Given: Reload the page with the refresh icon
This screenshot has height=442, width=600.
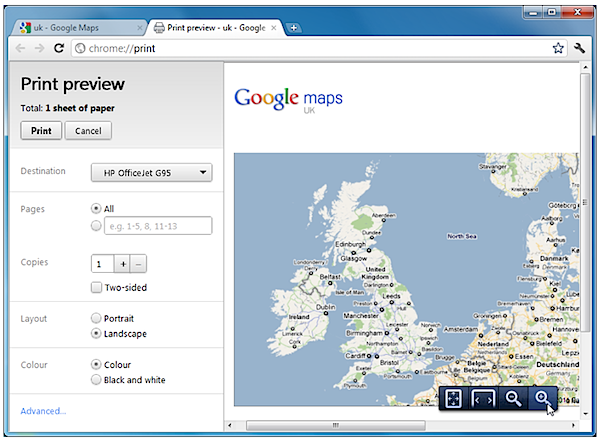Looking at the screenshot, I should pyautogui.click(x=59, y=48).
